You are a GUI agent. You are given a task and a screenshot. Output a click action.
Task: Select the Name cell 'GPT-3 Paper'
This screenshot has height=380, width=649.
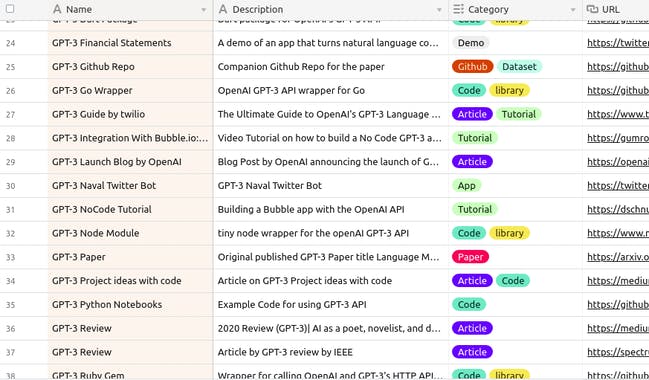[130, 257]
